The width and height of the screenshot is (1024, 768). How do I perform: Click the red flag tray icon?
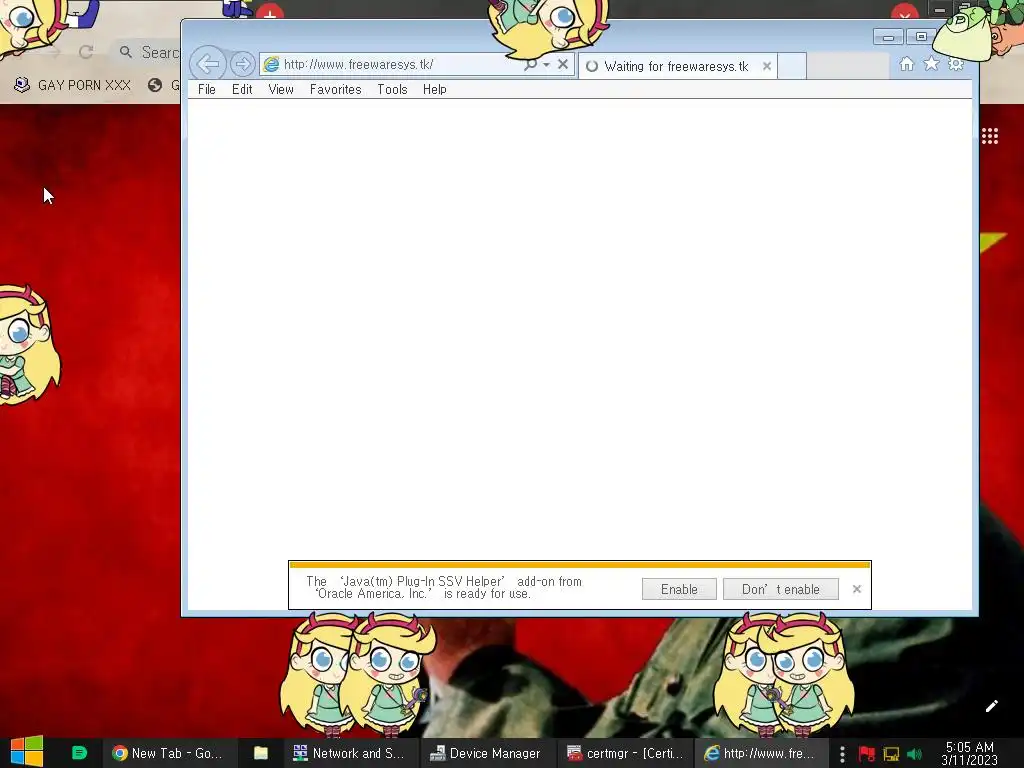[x=867, y=754]
